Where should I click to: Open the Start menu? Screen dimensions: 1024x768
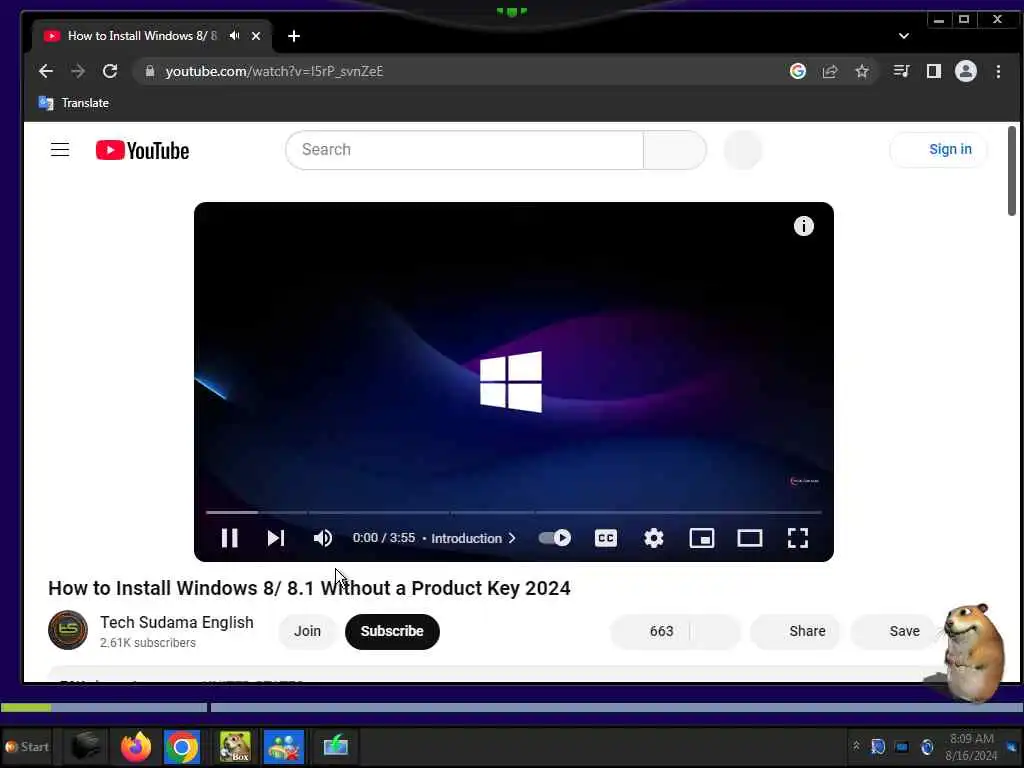[x=27, y=746]
